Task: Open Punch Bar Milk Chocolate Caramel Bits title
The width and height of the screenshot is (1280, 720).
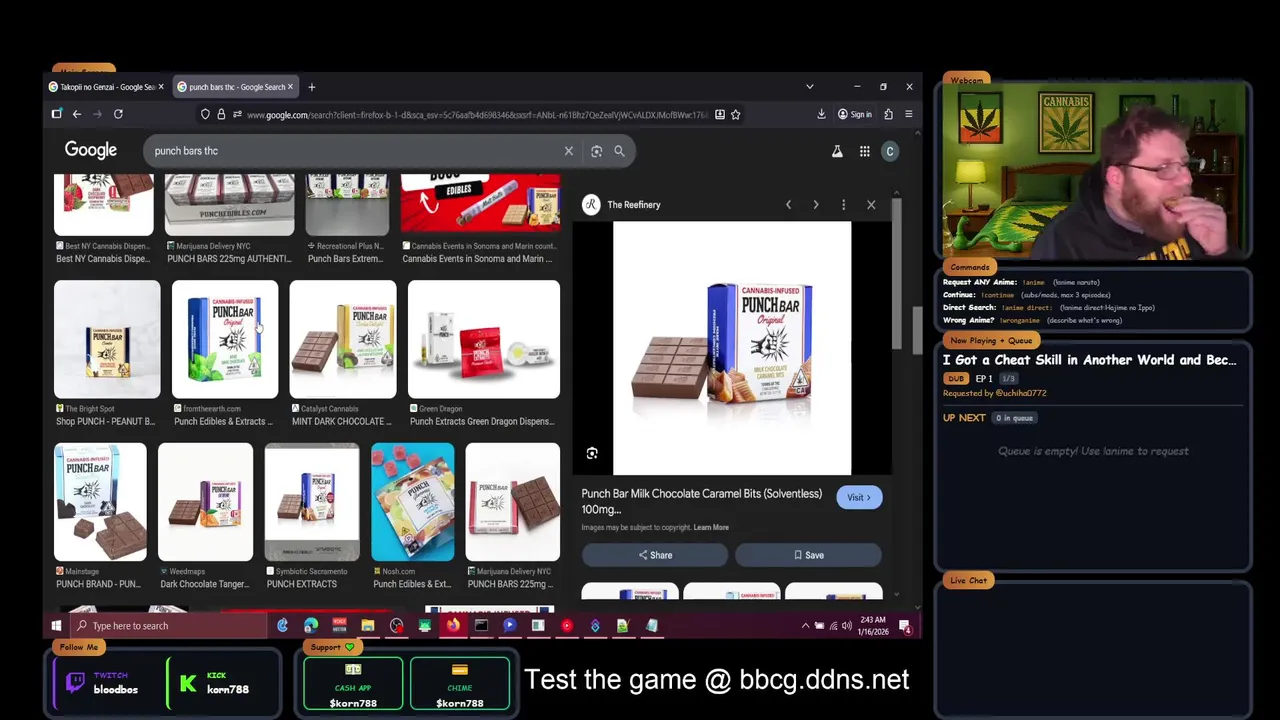Action: [702, 501]
